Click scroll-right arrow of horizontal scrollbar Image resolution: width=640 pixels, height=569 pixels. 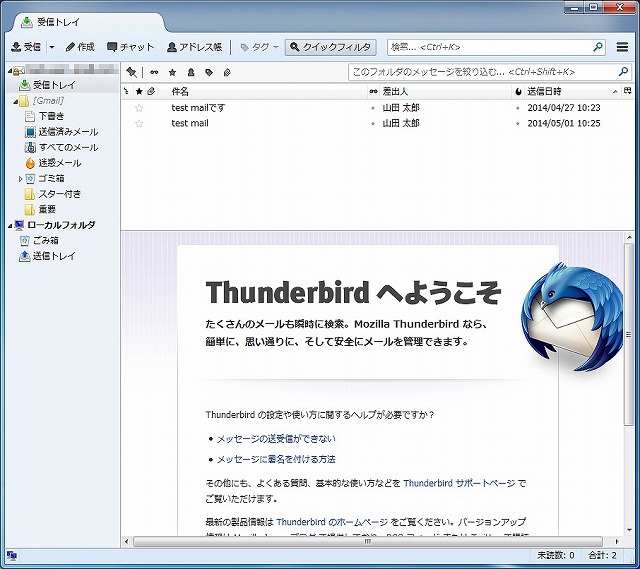point(616,542)
